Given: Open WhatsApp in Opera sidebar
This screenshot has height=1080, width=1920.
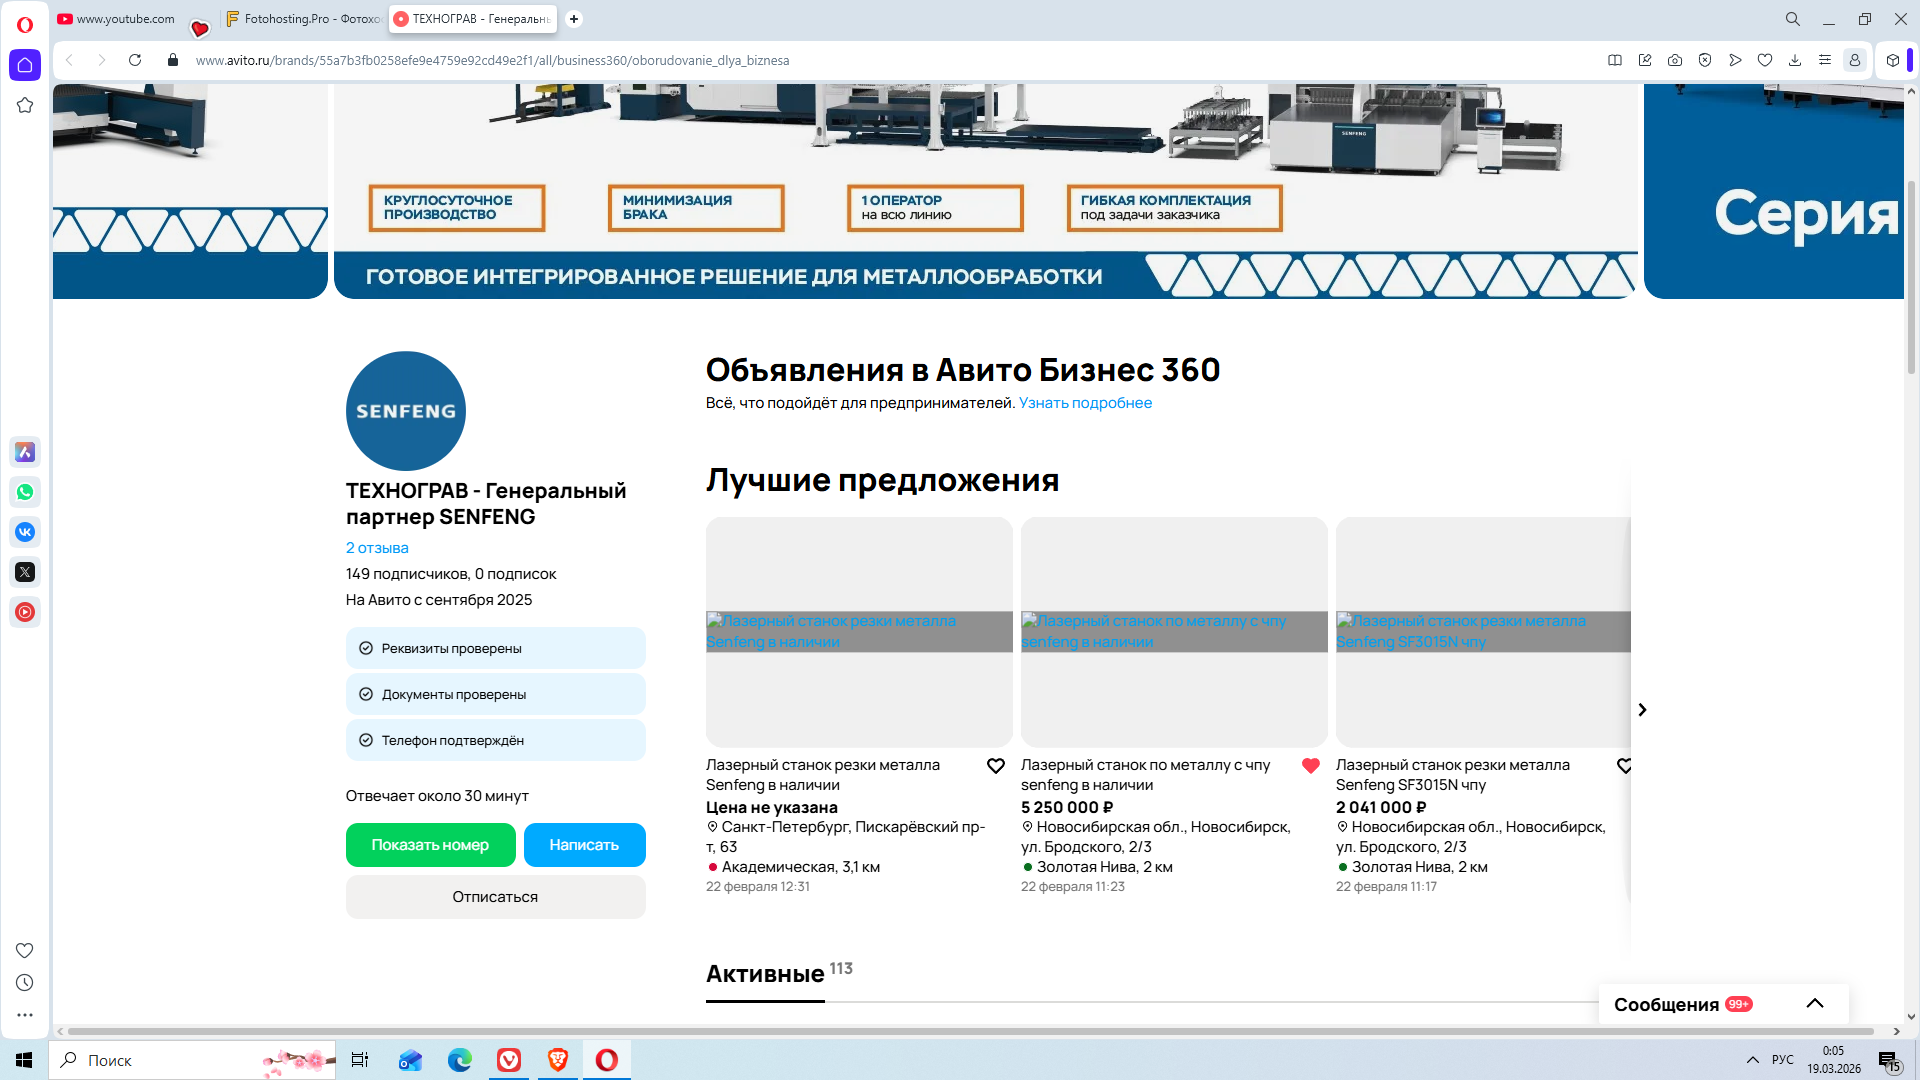Looking at the screenshot, I should point(25,492).
